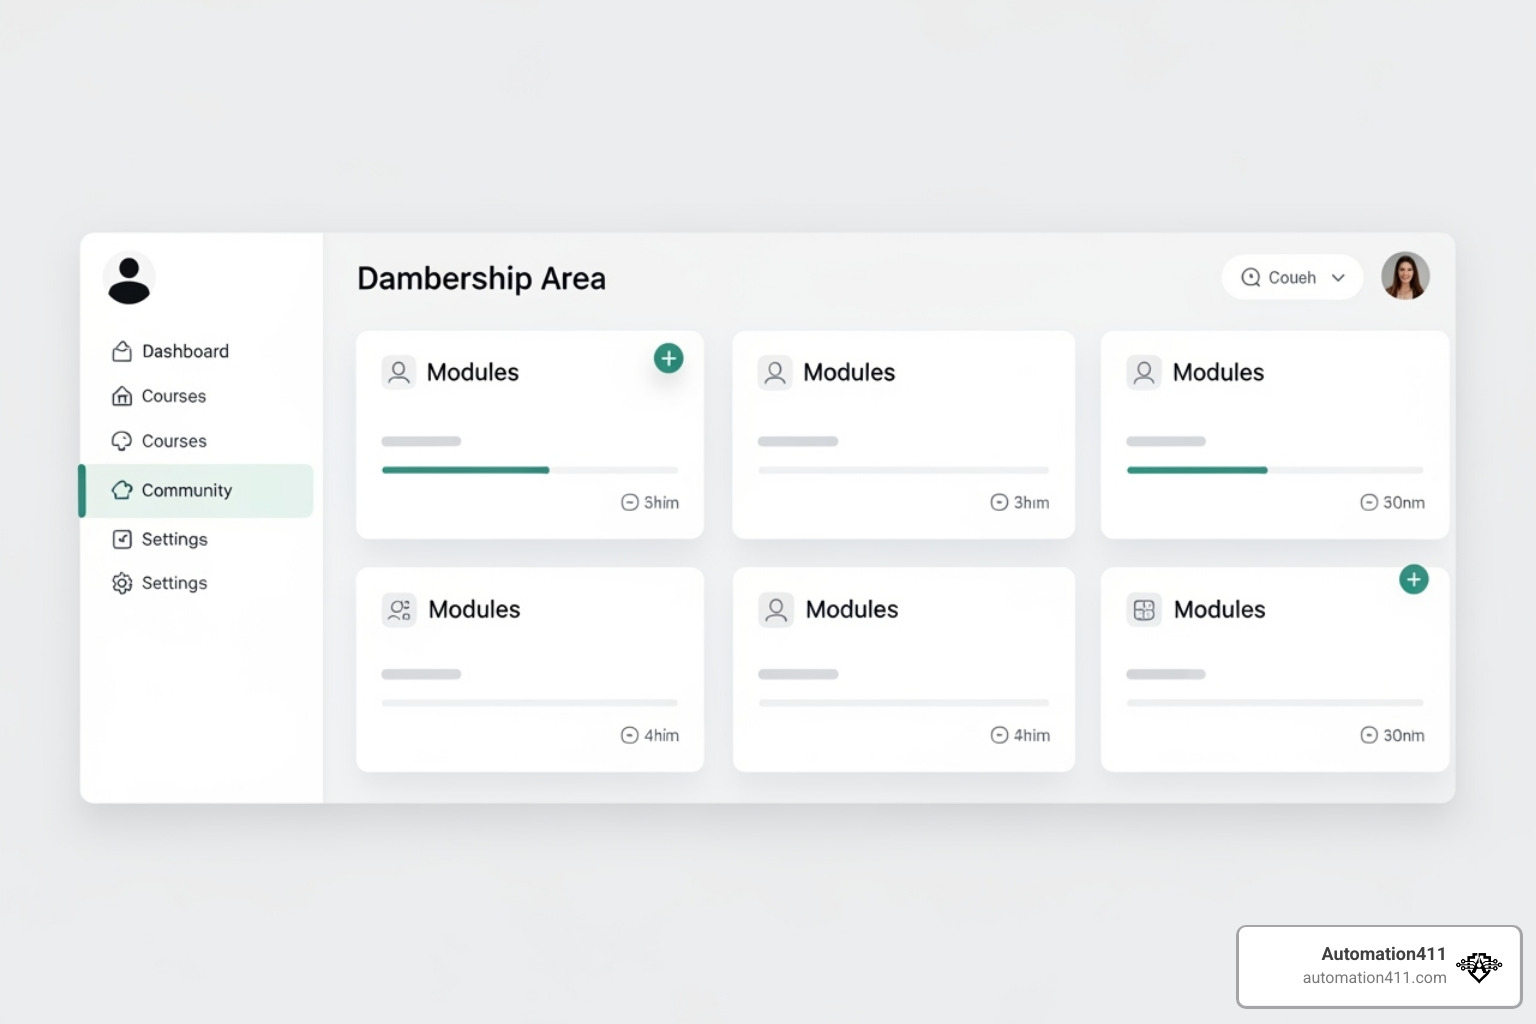Click the gear icon beside Settings

pos(122,583)
